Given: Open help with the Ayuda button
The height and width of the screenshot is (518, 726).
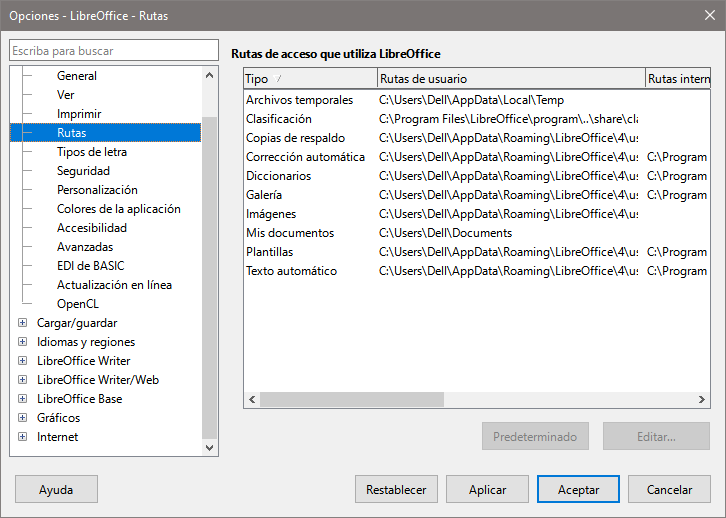Looking at the screenshot, I should [x=56, y=489].
